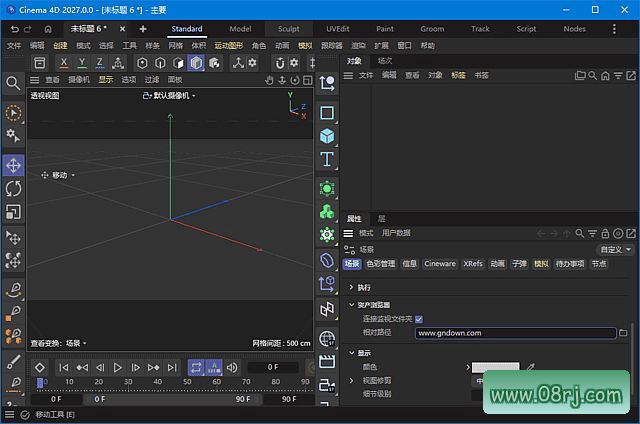Go to start of animation
Viewport: 640px width, 424px height.
coord(64,368)
